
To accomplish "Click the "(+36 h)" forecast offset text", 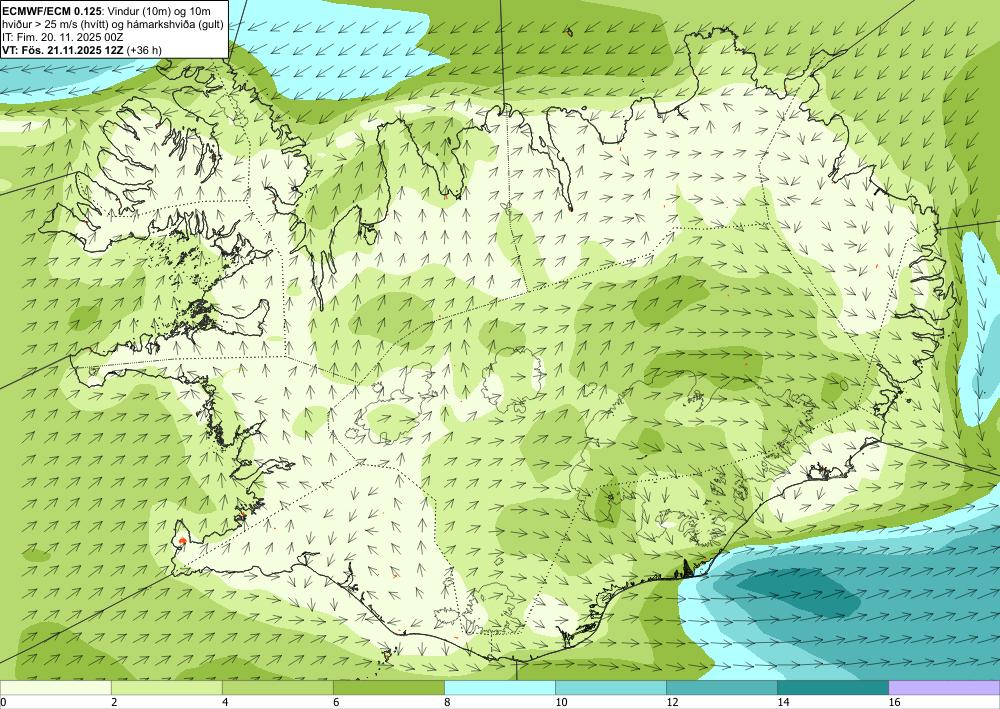I will (144, 50).
